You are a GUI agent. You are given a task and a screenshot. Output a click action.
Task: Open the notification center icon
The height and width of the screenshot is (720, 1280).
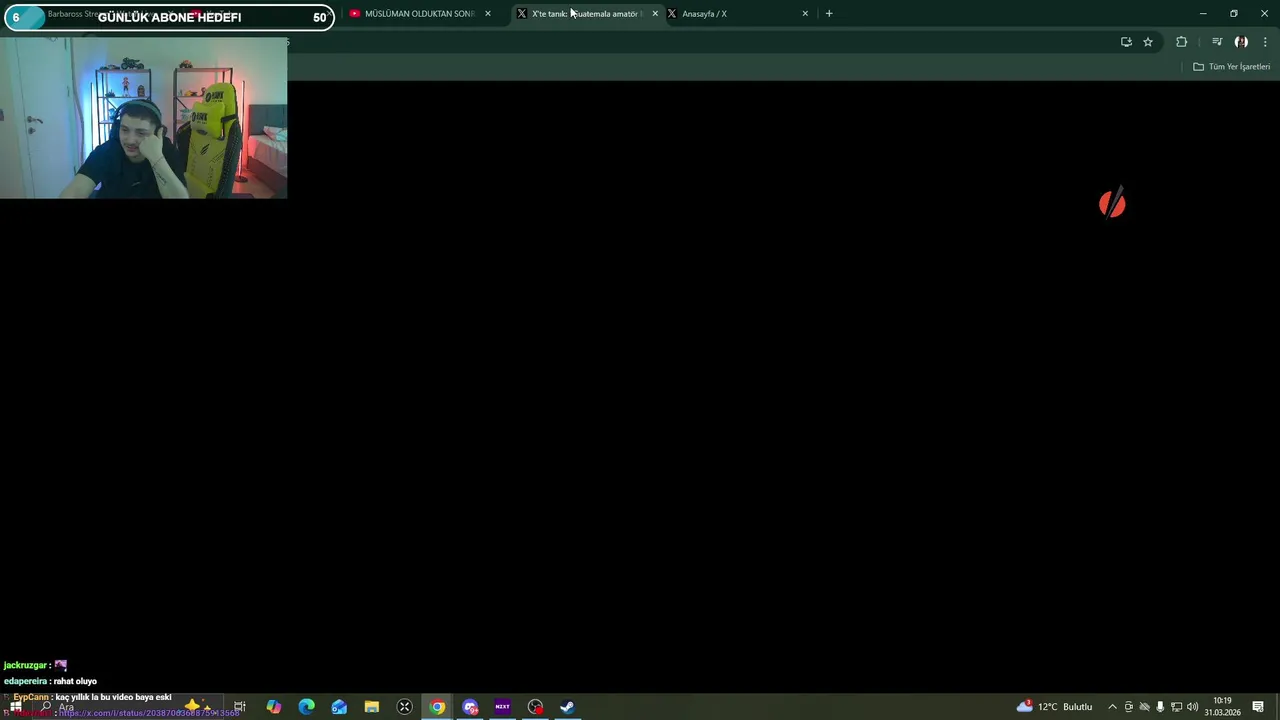pos(1258,707)
